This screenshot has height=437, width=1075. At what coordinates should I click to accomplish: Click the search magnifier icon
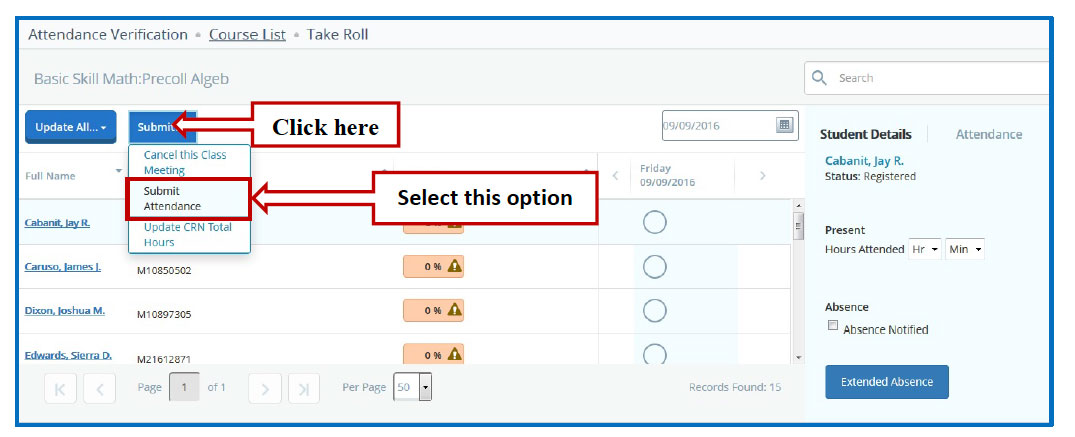820,78
